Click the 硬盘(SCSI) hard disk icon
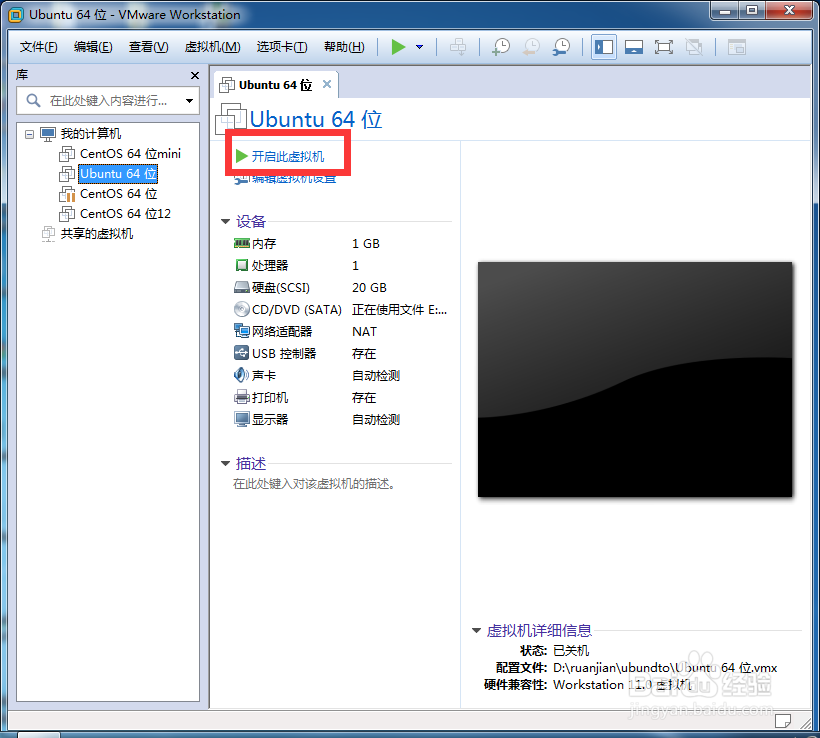This screenshot has height=738, width=820. (x=242, y=287)
